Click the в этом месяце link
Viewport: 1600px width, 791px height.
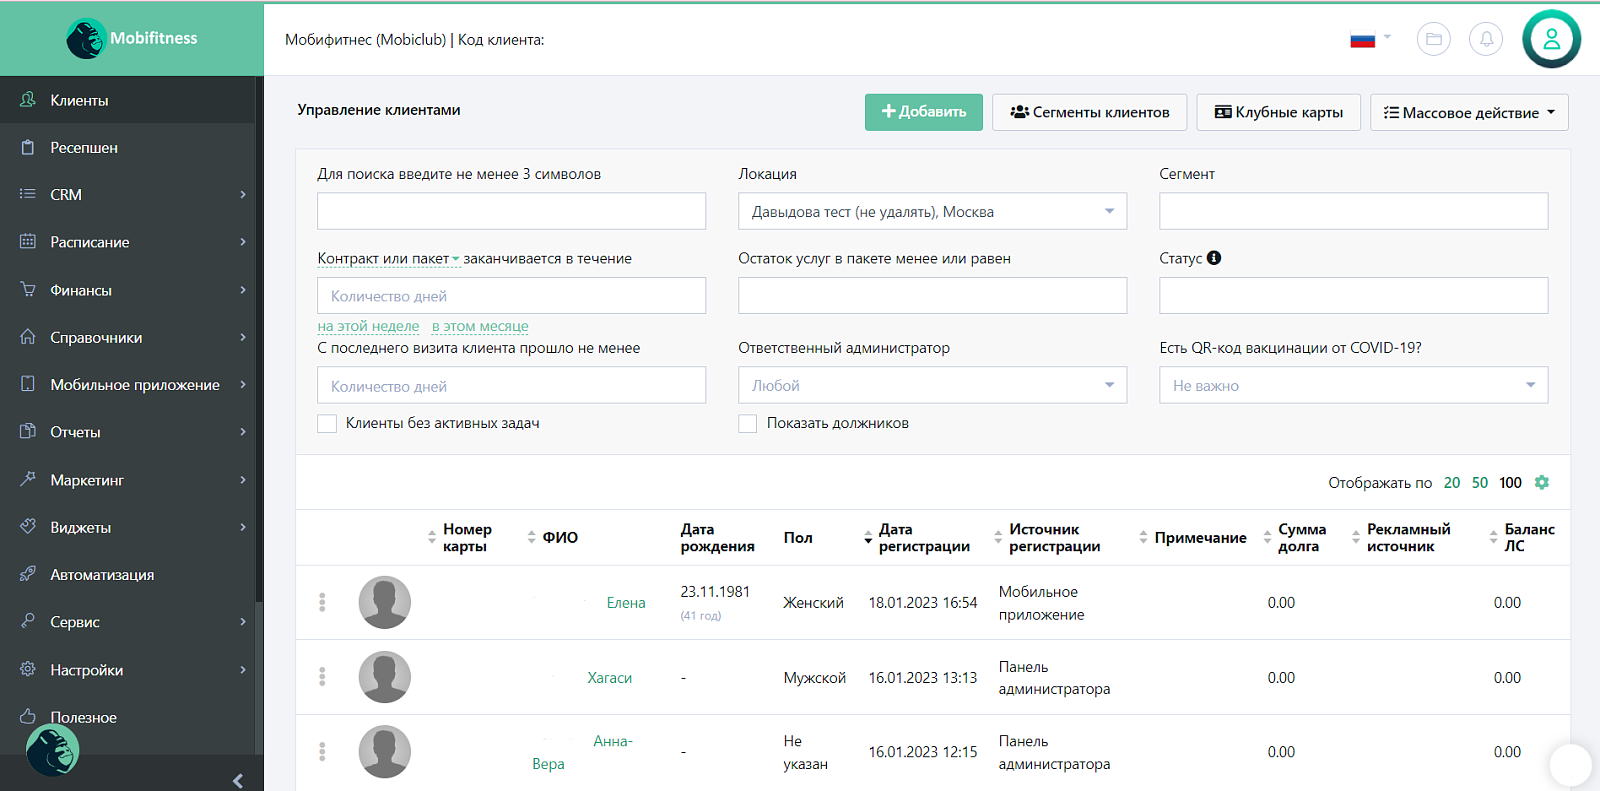point(480,326)
